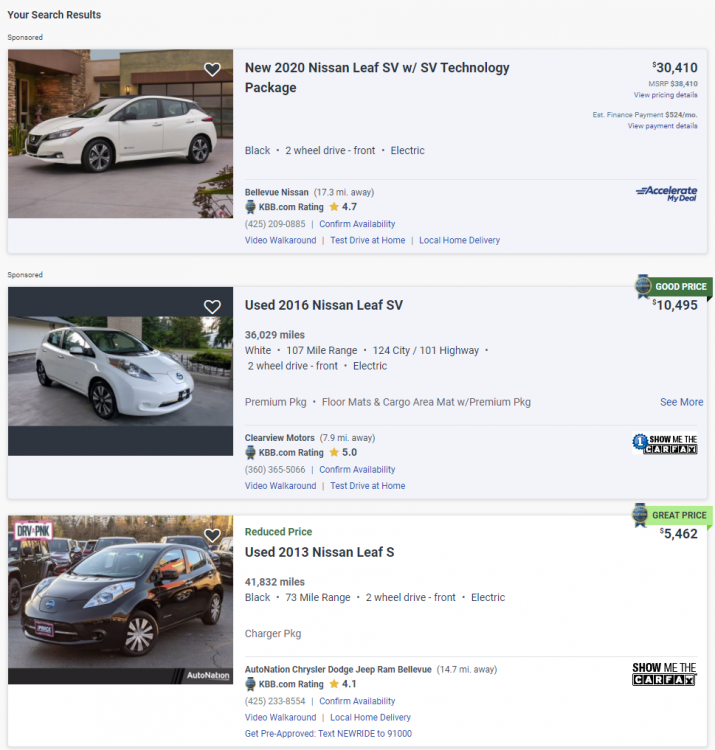Click Get Pre-Approved text link
Image resolution: width=715 pixels, height=750 pixels.
tap(328, 733)
